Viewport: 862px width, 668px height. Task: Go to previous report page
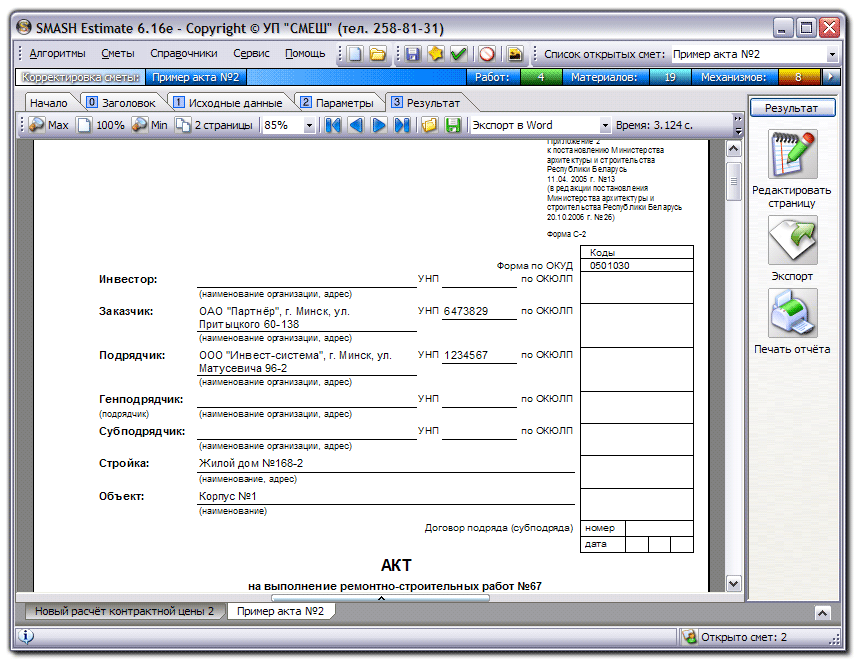coord(356,125)
